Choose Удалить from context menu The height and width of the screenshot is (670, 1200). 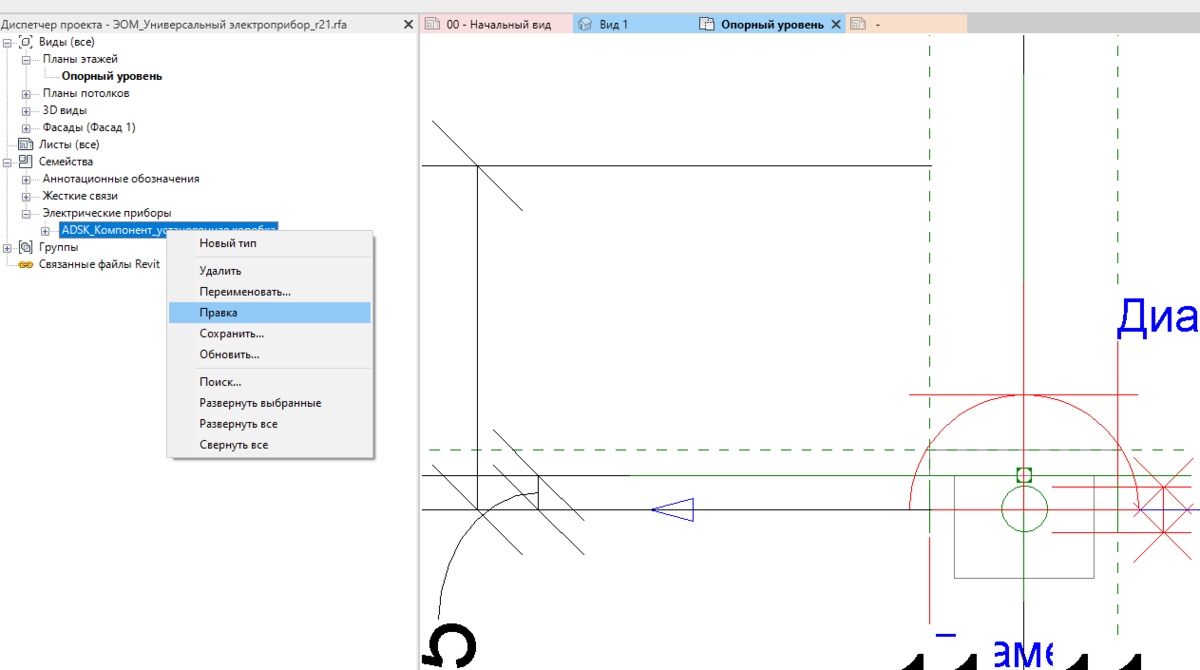point(270,271)
